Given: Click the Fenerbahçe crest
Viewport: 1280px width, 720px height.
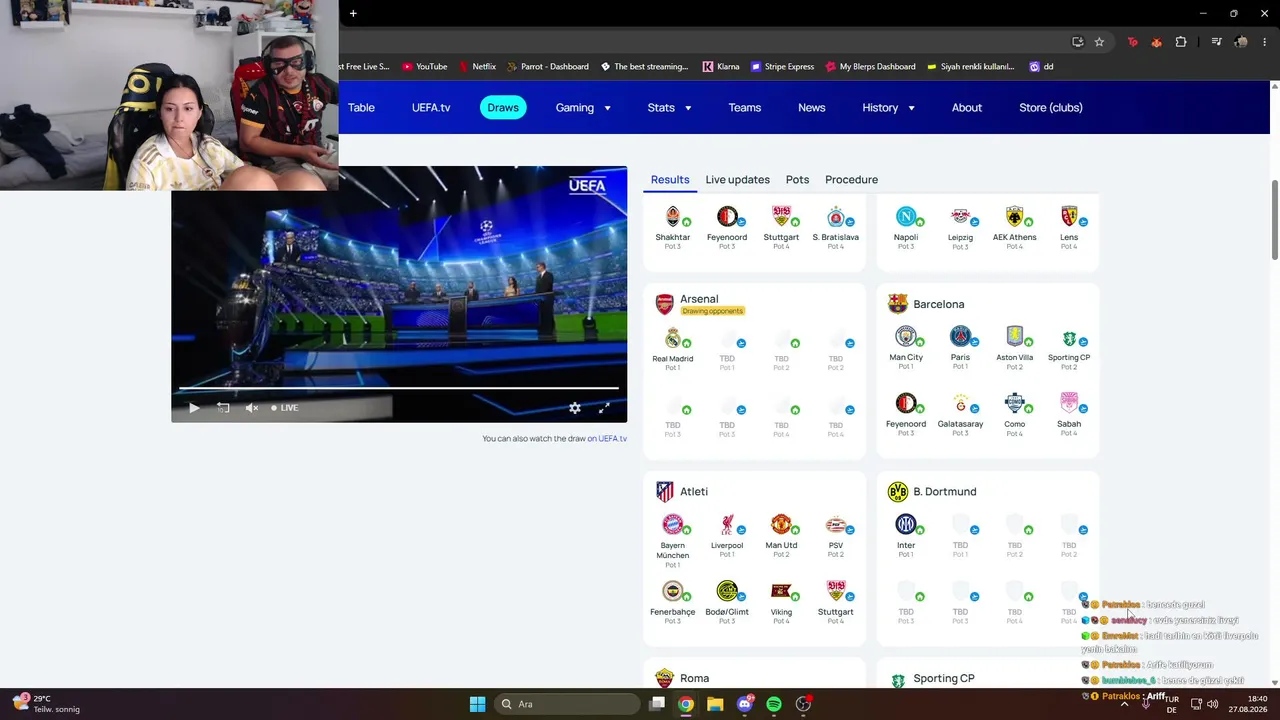Looking at the screenshot, I should (673, 591).
